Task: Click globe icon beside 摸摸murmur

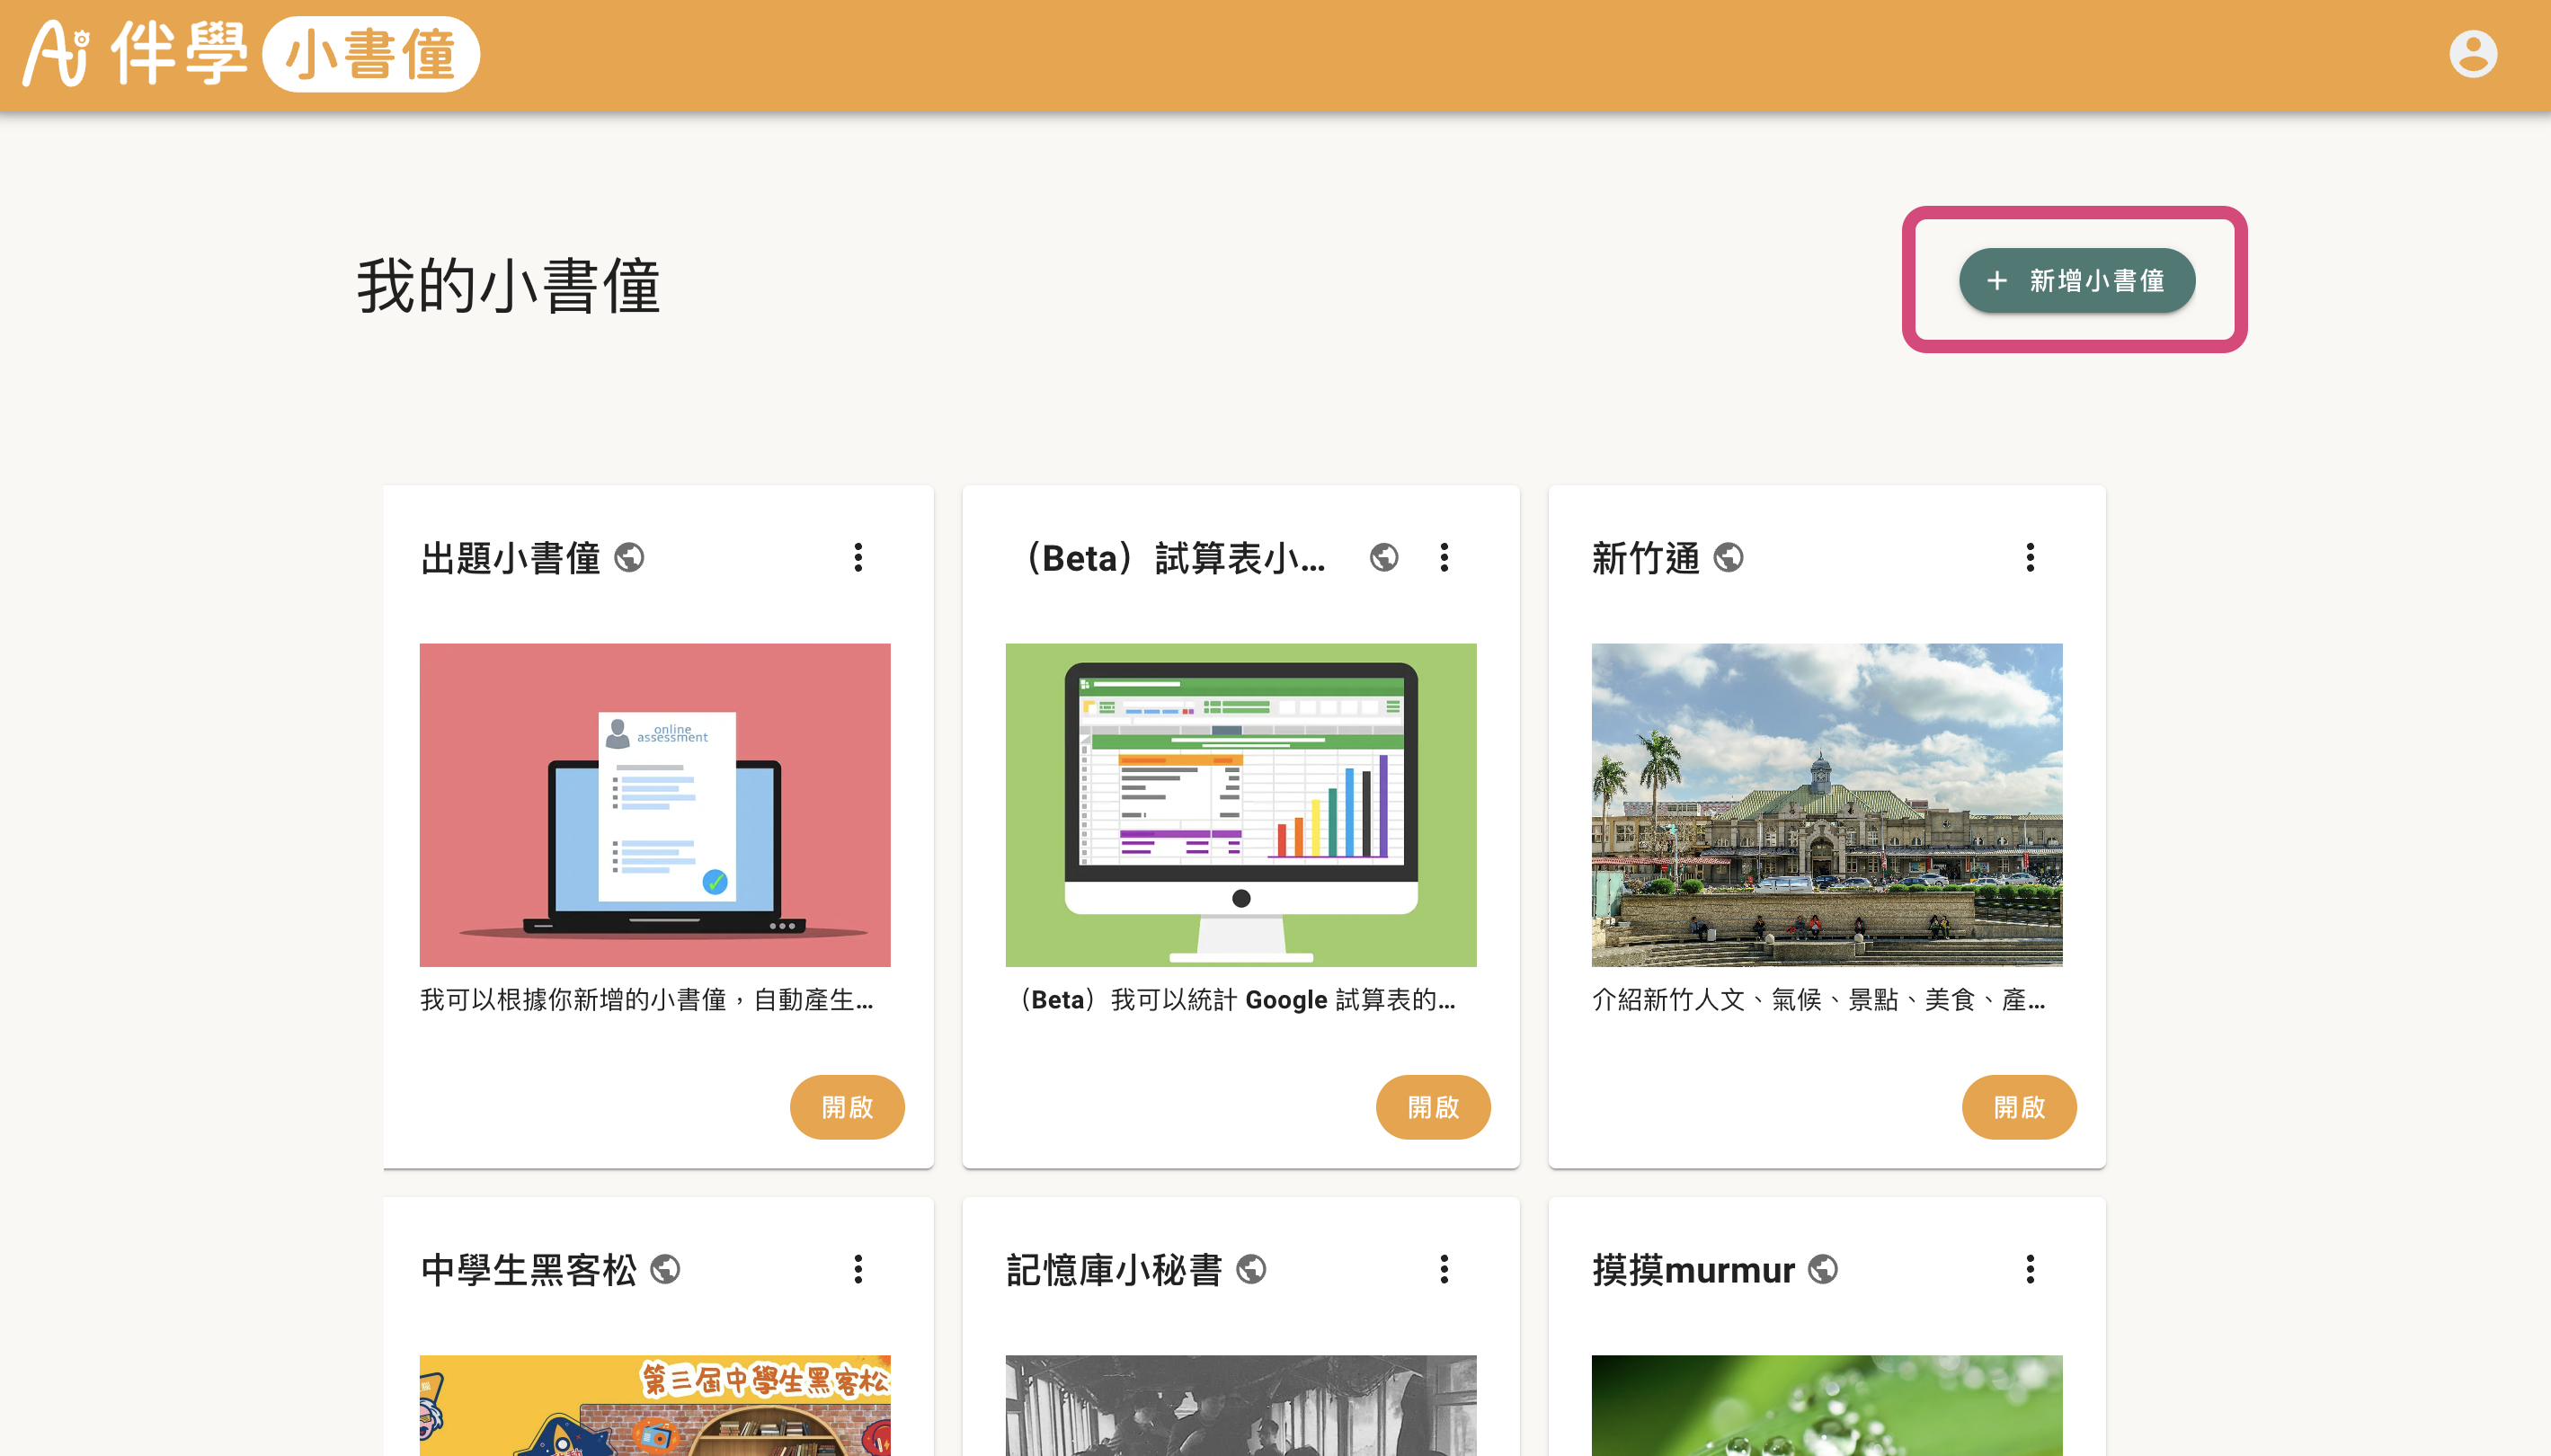Action: 1823,1269
